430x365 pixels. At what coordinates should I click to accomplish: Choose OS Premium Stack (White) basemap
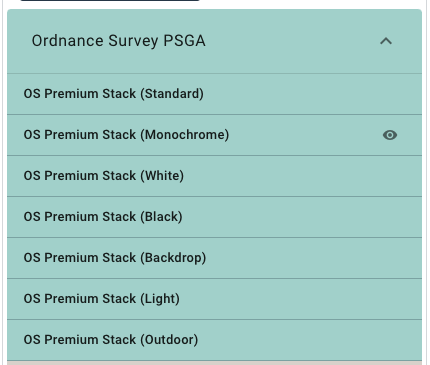[214, 176]
